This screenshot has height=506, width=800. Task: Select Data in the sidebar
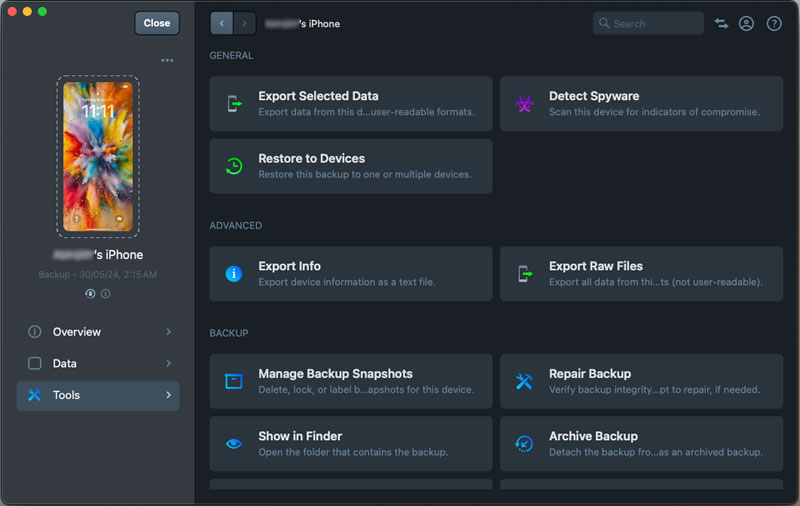tap(98, 363)
